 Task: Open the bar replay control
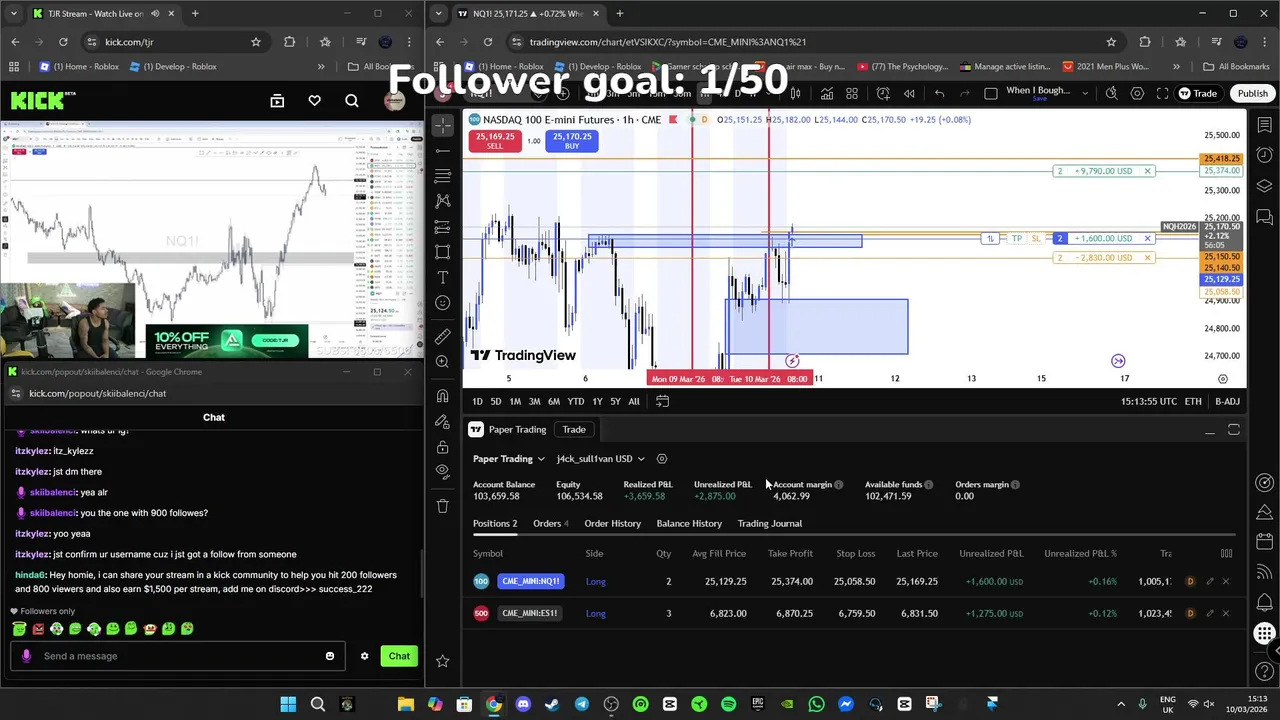(909, 93)
